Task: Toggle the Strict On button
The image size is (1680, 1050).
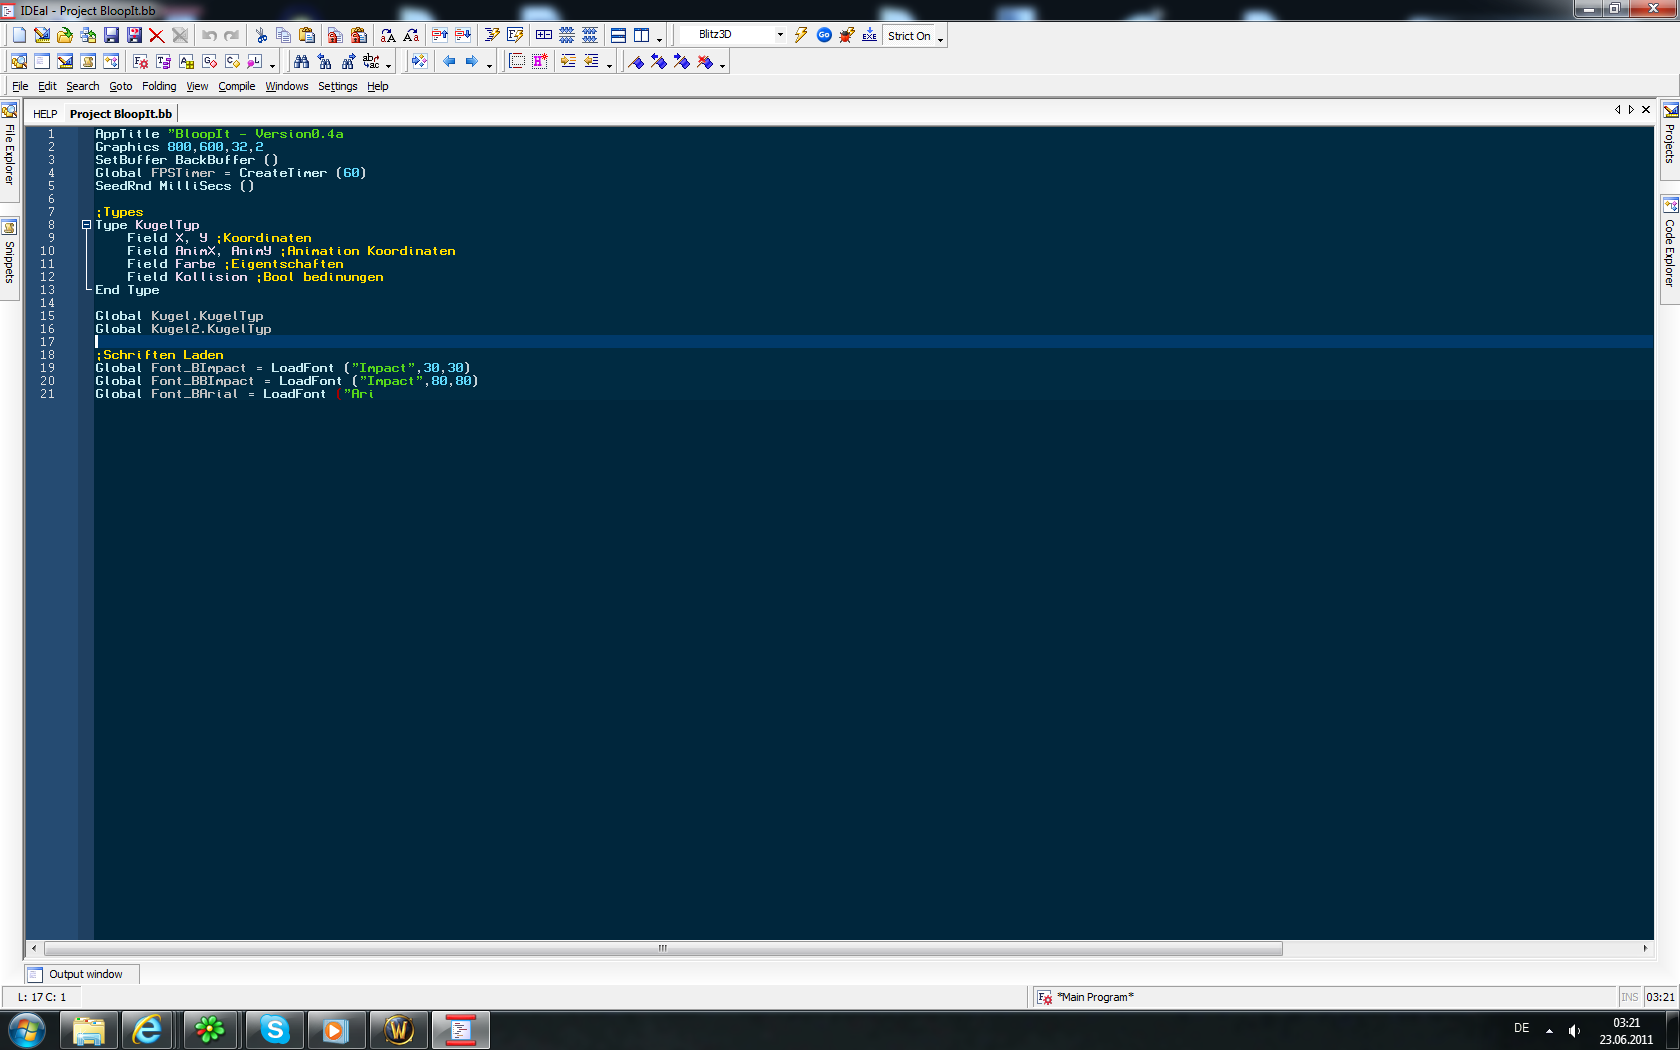Action: 909,36
